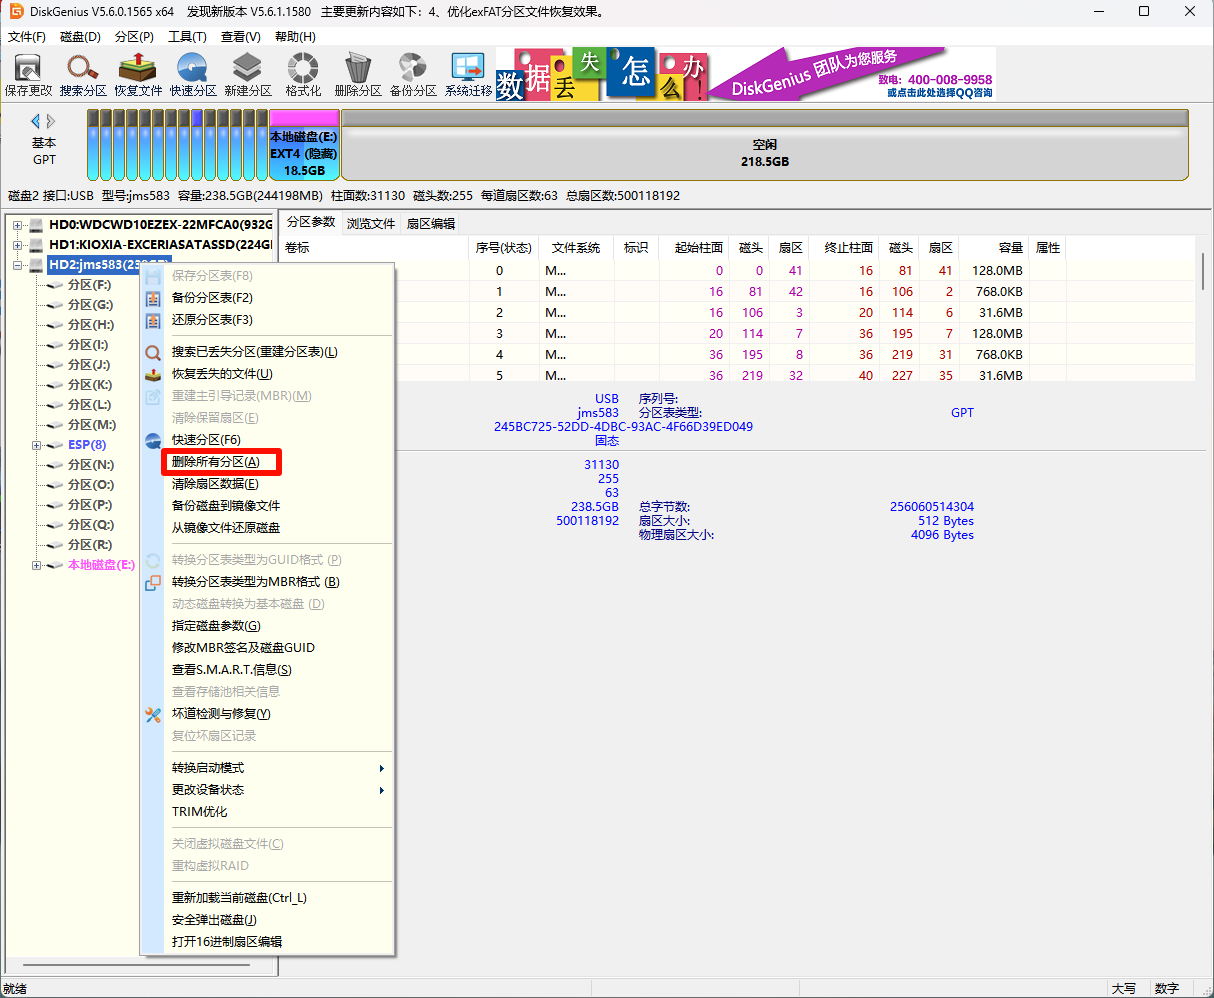This screenshot has height=998, width=1214.
Task: Launch the 快速分区 quick partition tool
Action: coord(193,75)
